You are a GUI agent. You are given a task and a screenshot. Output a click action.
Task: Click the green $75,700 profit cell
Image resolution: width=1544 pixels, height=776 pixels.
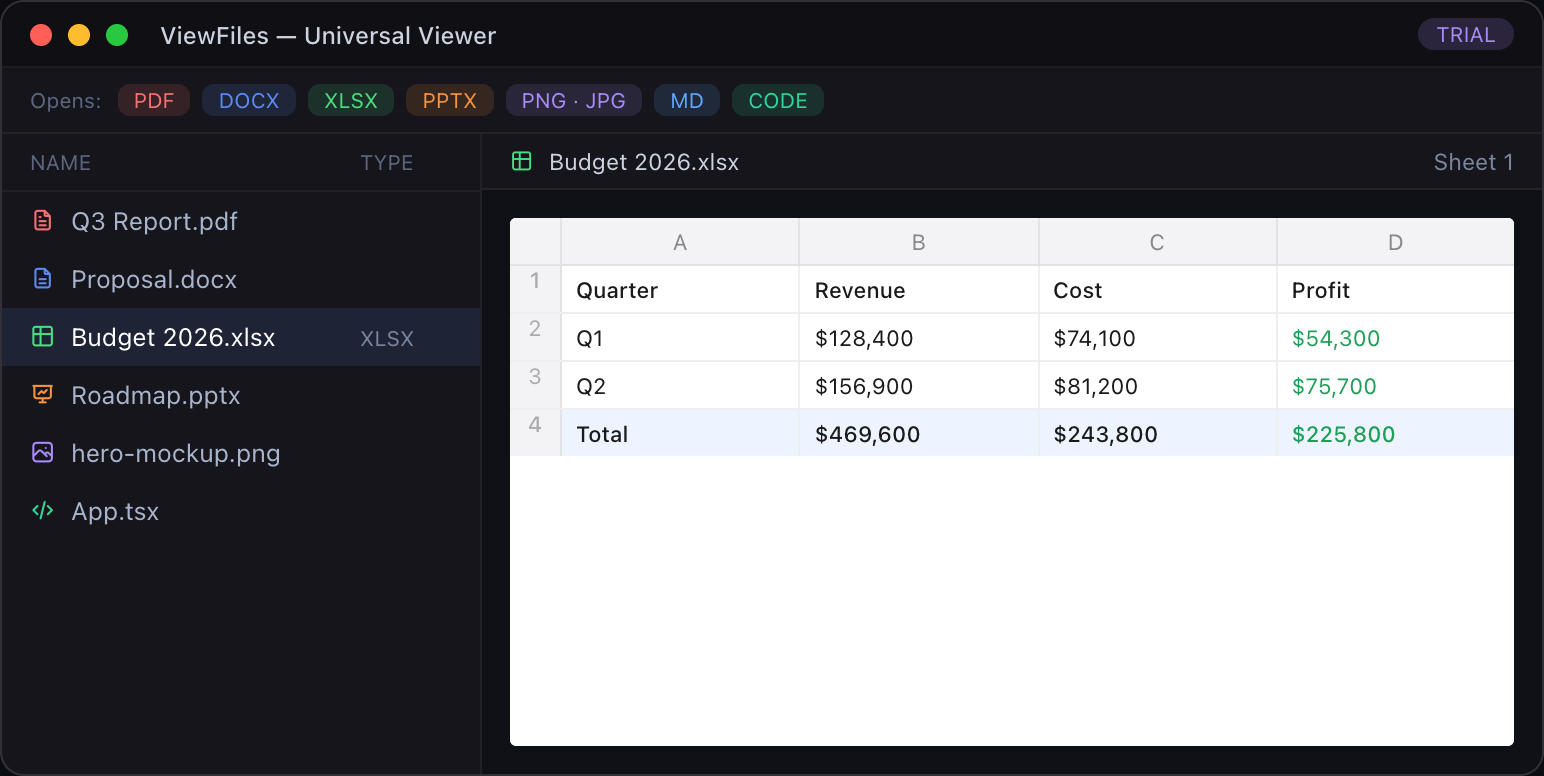point(1395,386)
